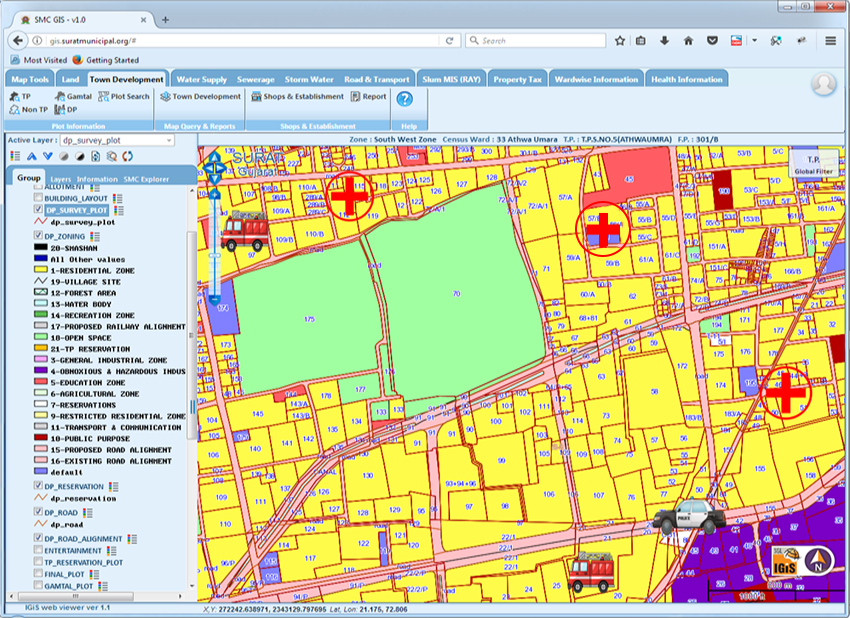Click the Plot Search button
The width and height of the screenshot is (850, 618).
pos(124,96)
